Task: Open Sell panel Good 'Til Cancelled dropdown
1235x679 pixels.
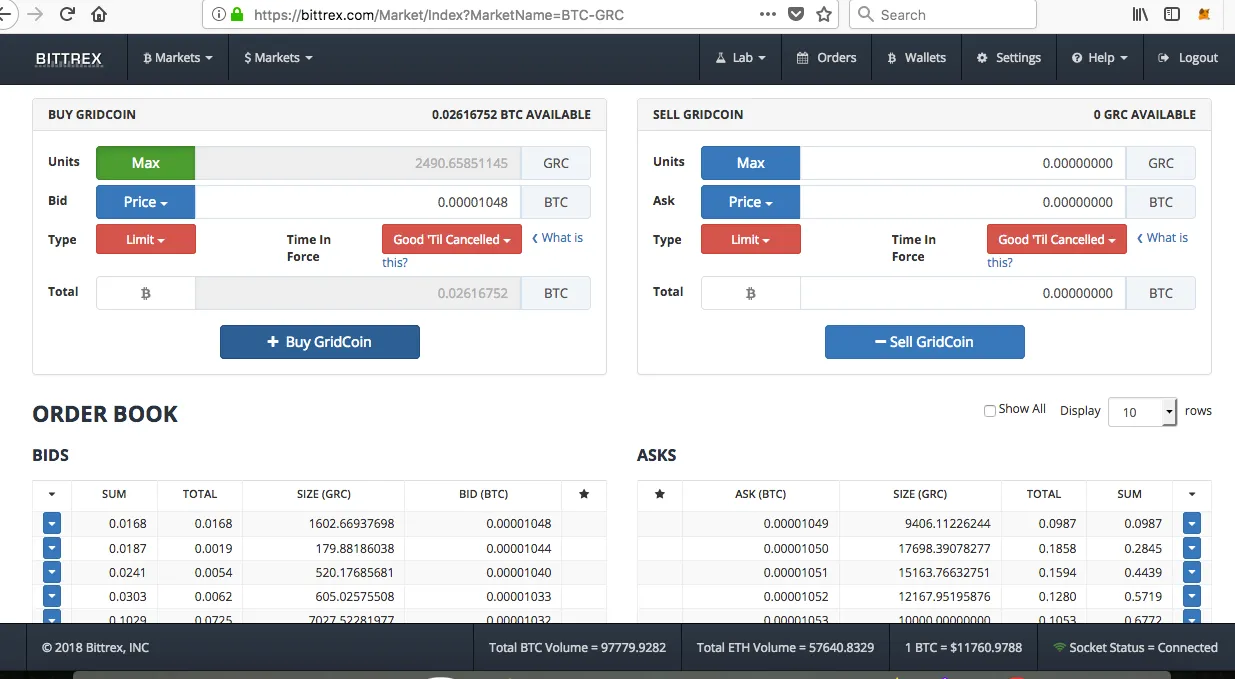Action: tap(1057, 239)
